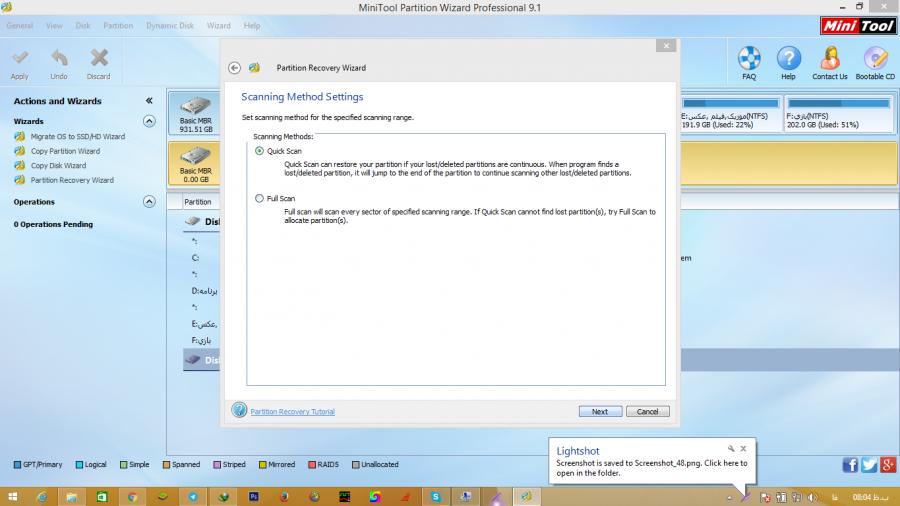Click the Apply checkmark toolbar icon
Viewport: 900px width, 506px height.
pos(20,58)
